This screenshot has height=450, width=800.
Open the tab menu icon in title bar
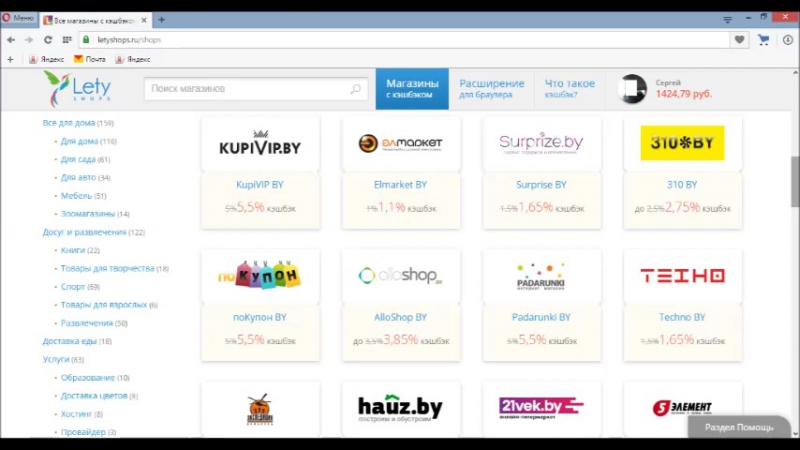click(x=728, y=19)
